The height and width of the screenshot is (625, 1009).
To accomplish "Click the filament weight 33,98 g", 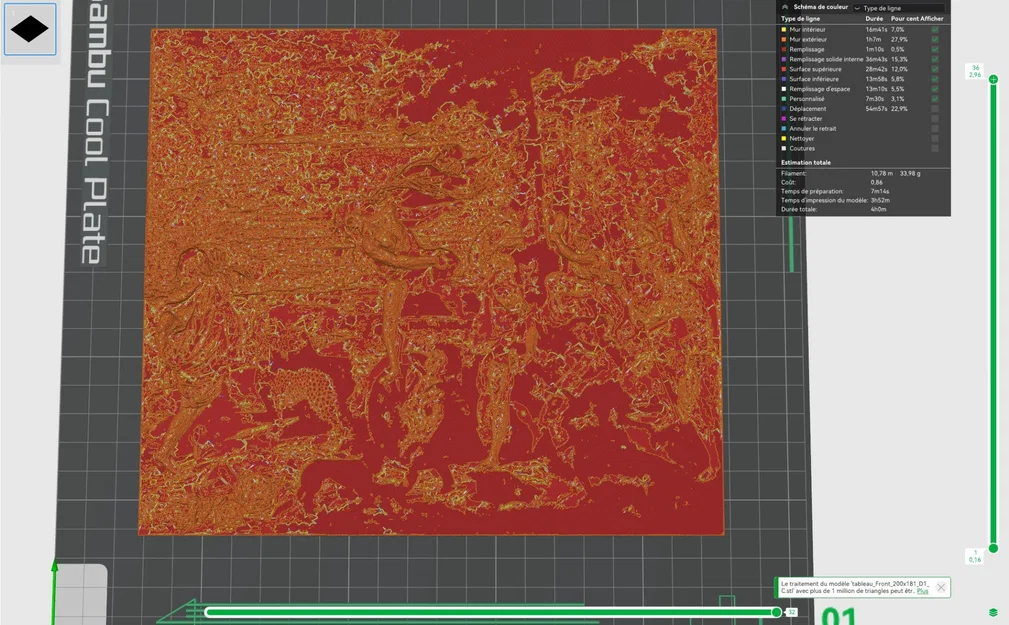I will pos(910,174).
